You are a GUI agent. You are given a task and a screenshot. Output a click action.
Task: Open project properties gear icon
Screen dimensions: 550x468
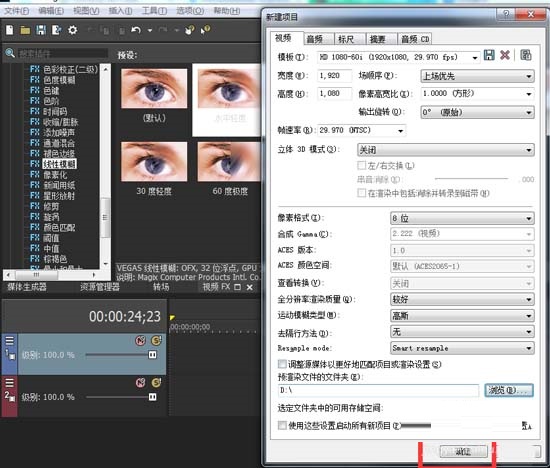73,30
